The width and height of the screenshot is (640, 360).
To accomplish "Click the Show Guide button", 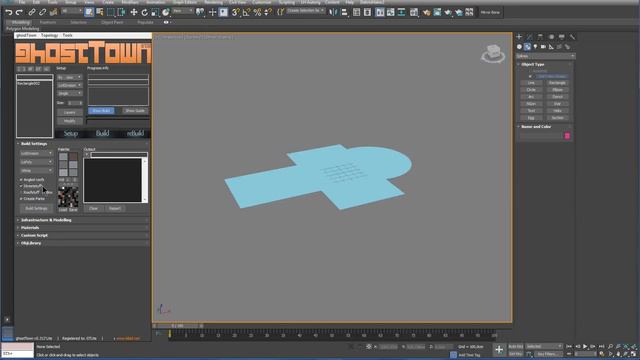I will [135, 111].
